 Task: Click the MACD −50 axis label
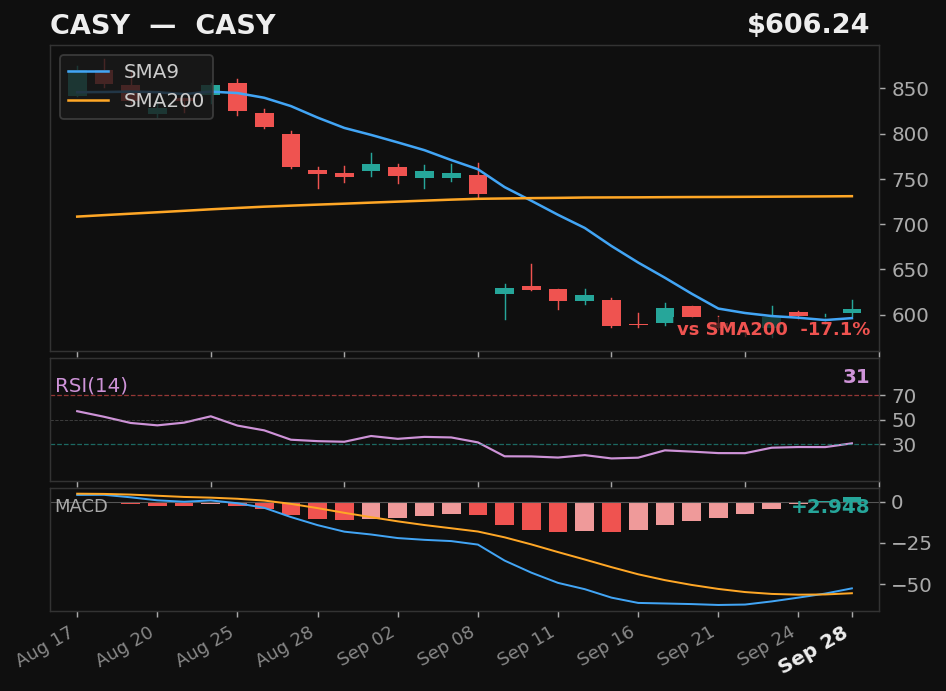(910, 585)
